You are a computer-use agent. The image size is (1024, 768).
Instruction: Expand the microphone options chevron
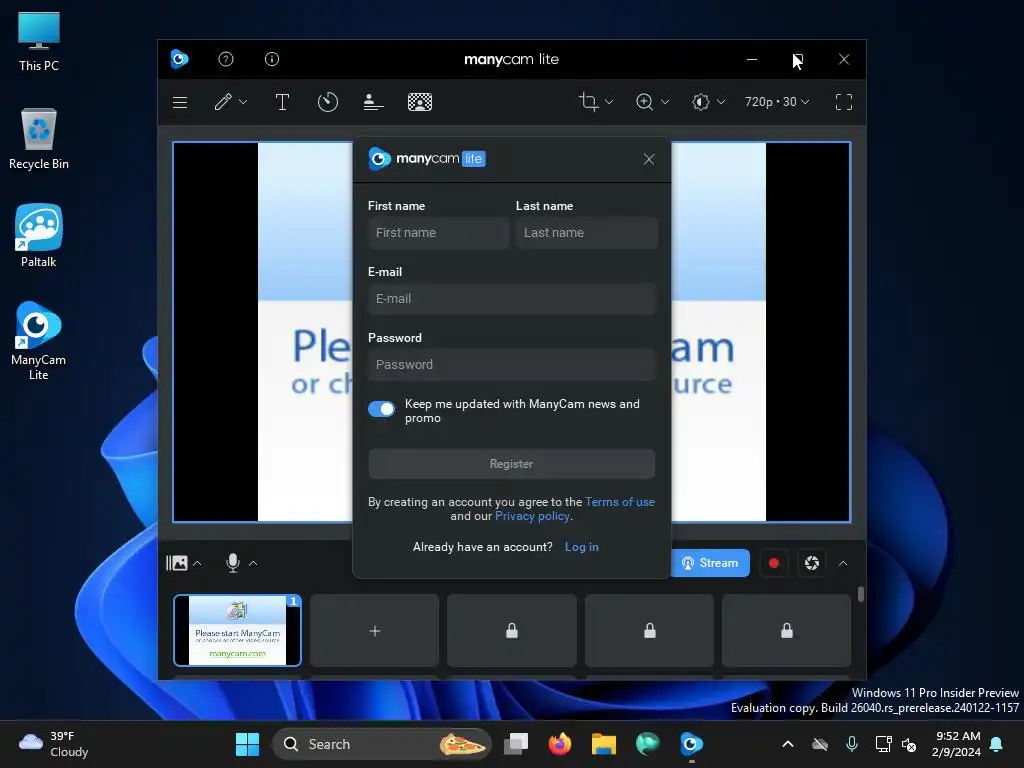click(253, 564)
